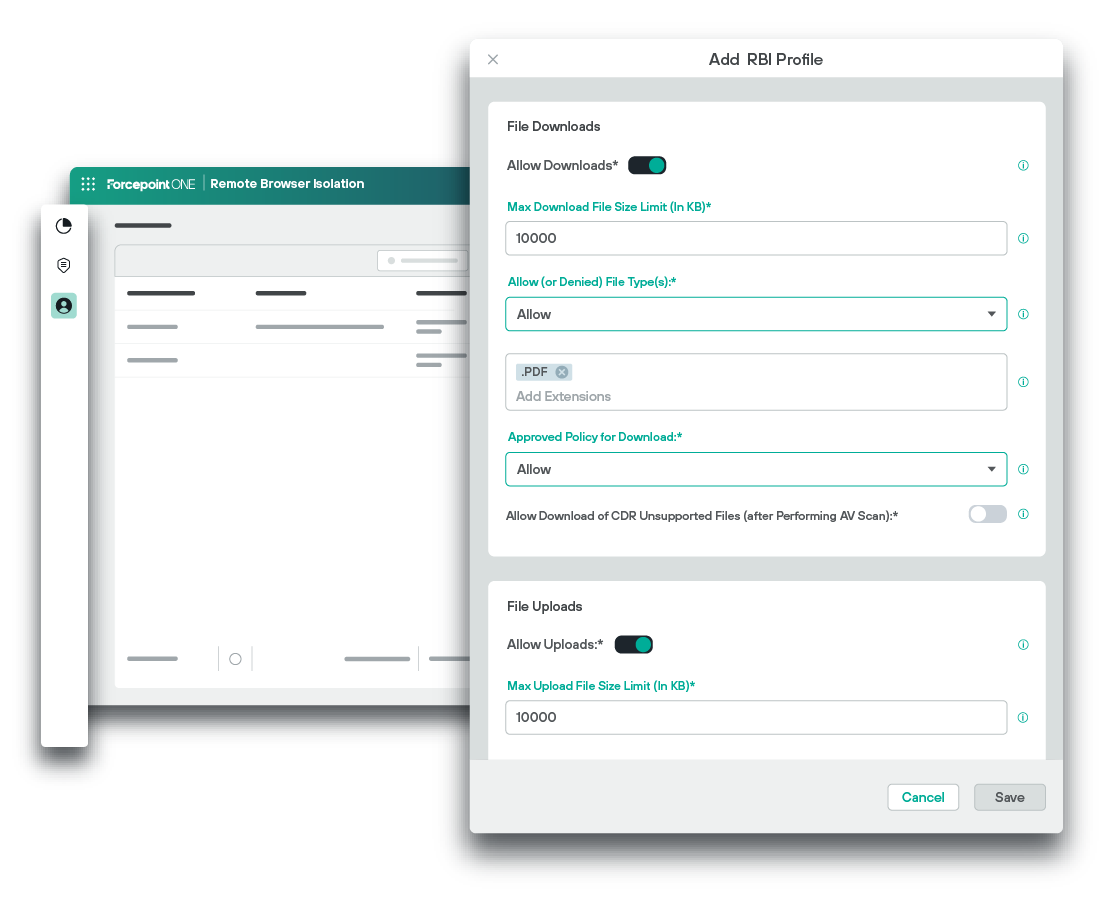Image resolution: width=1105 pixels, height=911 pixels.
Task: Save the RBI profile
Action: 1009,797
